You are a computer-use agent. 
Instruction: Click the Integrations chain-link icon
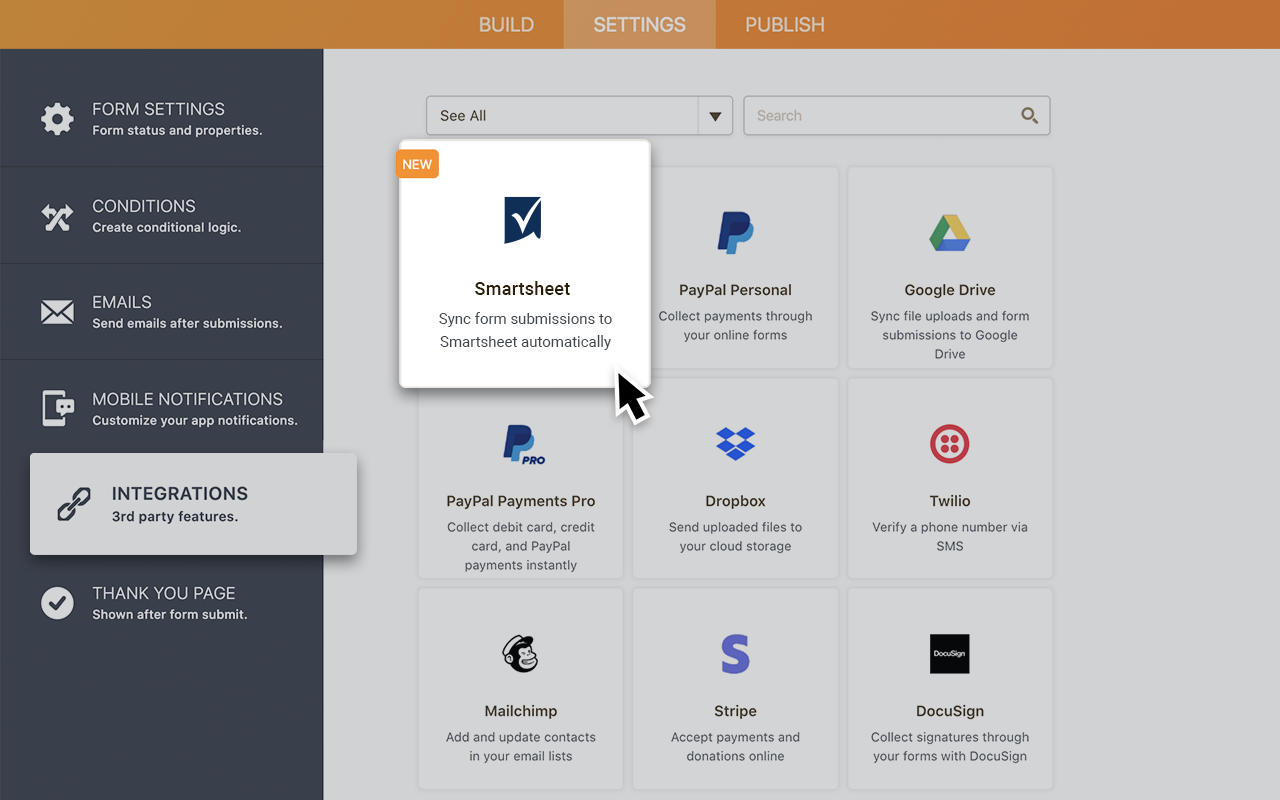(74, 503)
